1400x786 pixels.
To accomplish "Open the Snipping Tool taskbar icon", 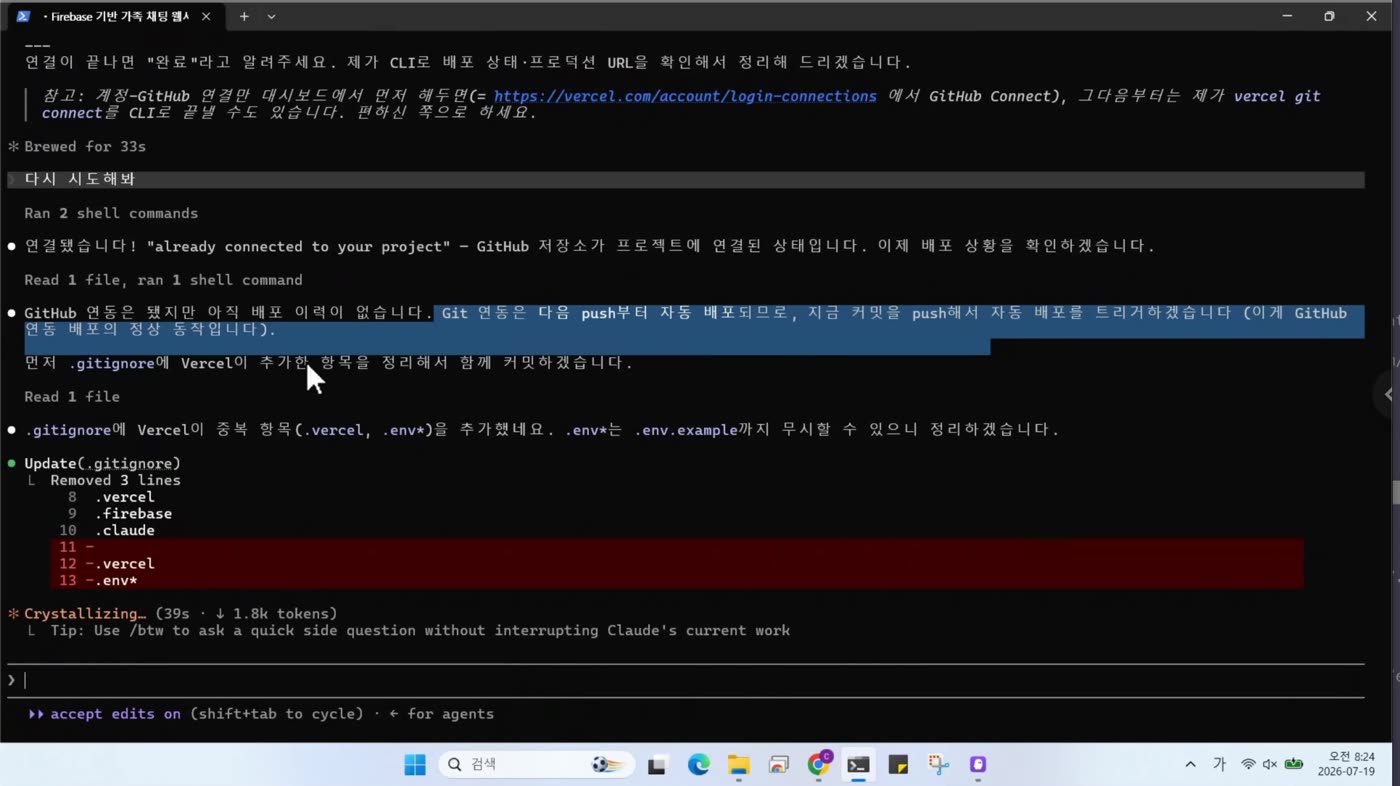I will pyautogui.click(x=938, y=765).
